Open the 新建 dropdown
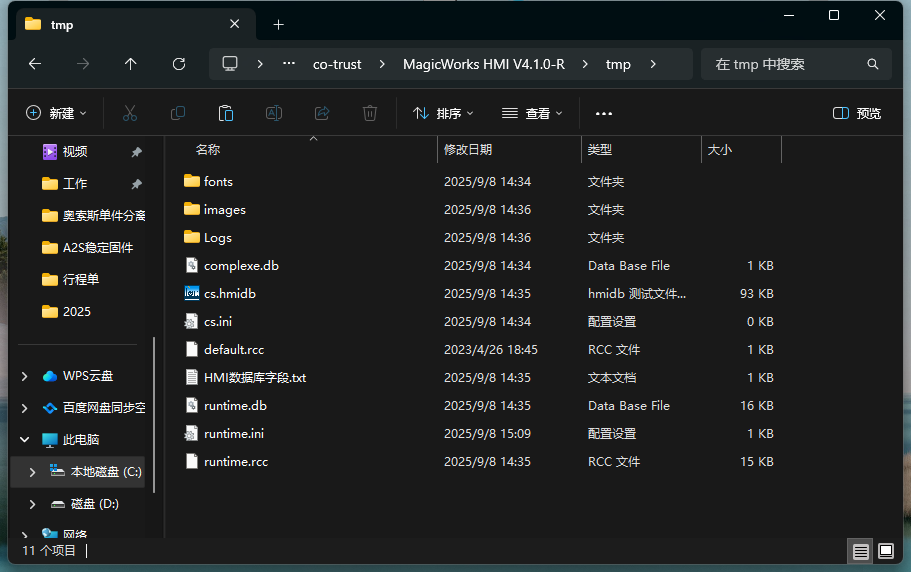 (56, 113)
